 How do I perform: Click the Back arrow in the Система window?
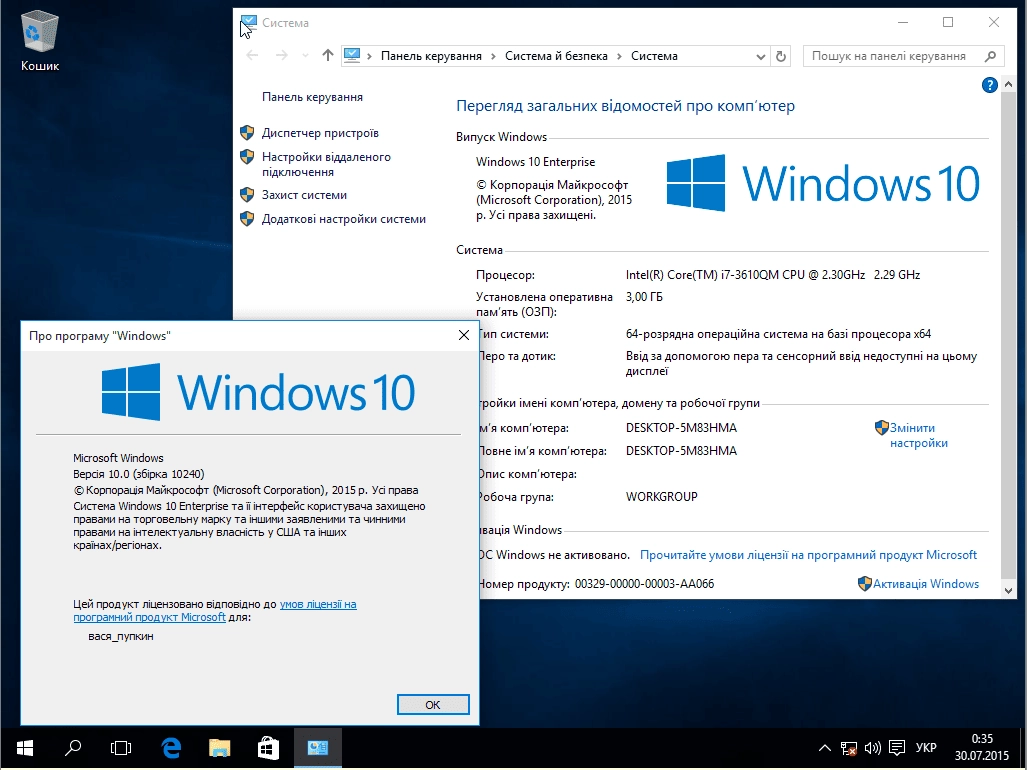click(252, 56)
